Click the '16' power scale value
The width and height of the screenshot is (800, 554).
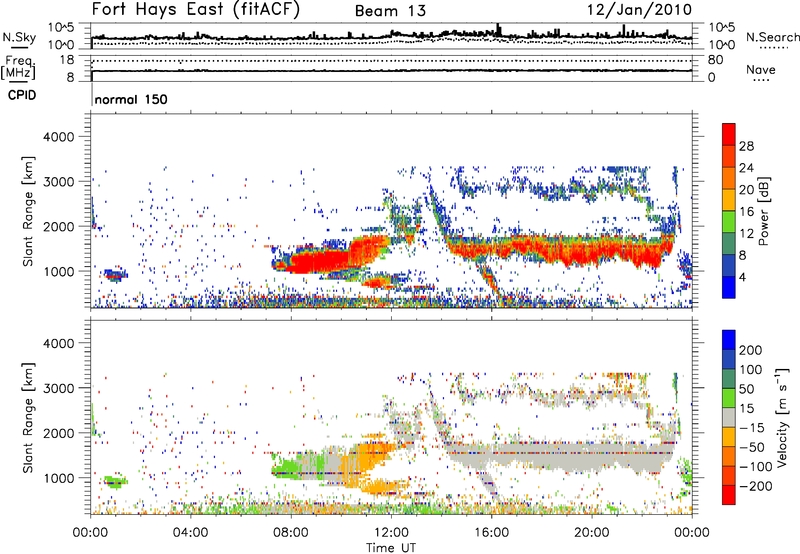coord(746,212)
